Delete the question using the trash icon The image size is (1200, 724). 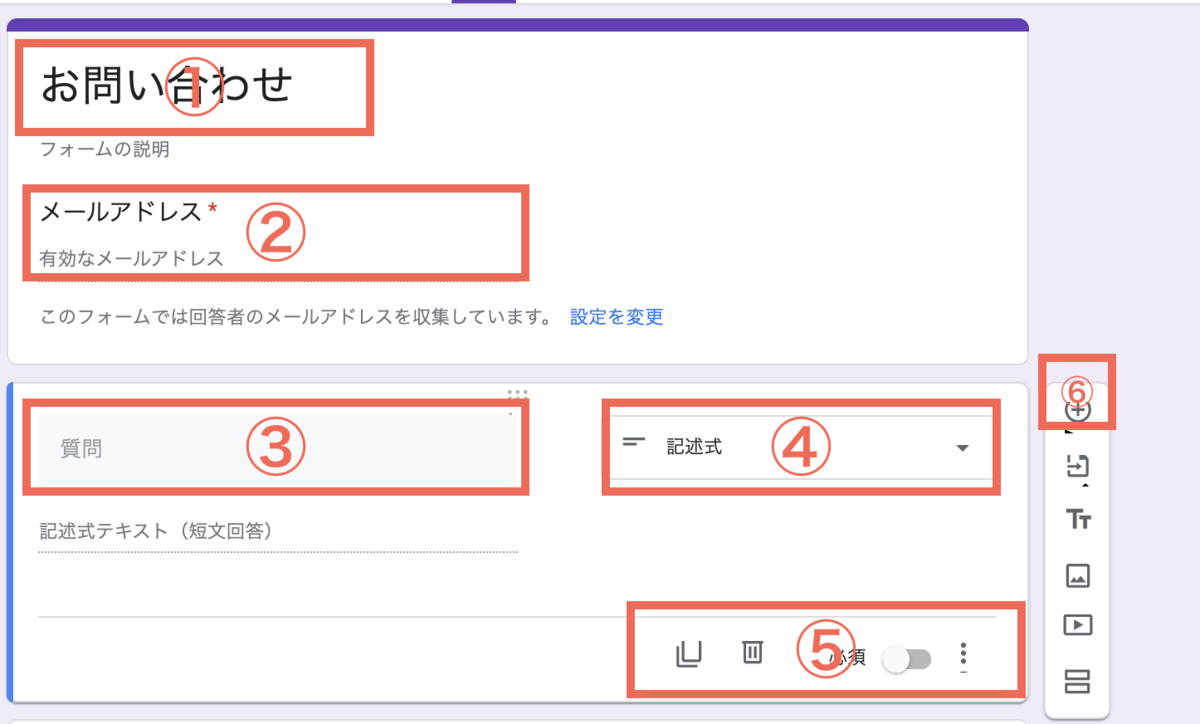(x=753, y=653)
